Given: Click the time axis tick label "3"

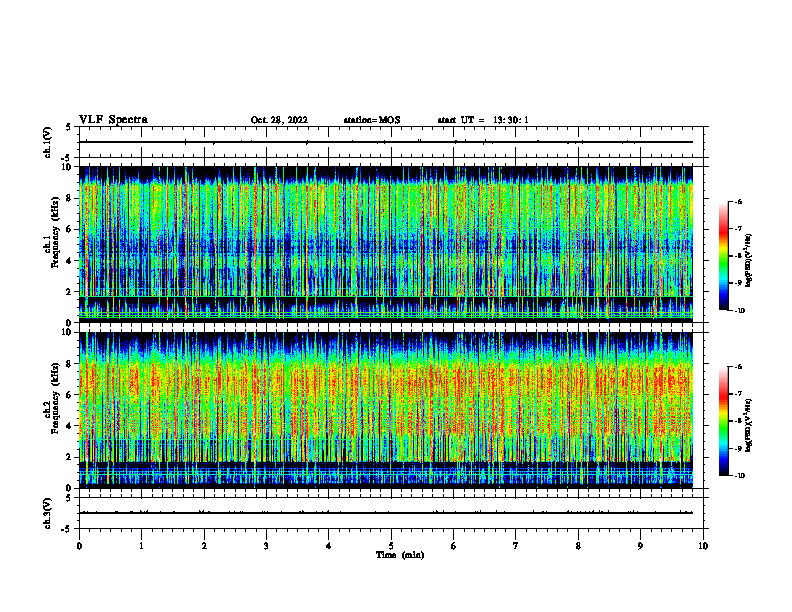Looking at the screenshot, I should click(x=266, y=546).
